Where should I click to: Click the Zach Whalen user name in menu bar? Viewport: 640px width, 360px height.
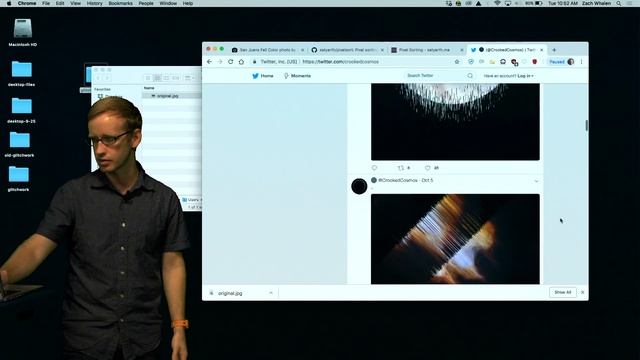click(x=596, y=3)
